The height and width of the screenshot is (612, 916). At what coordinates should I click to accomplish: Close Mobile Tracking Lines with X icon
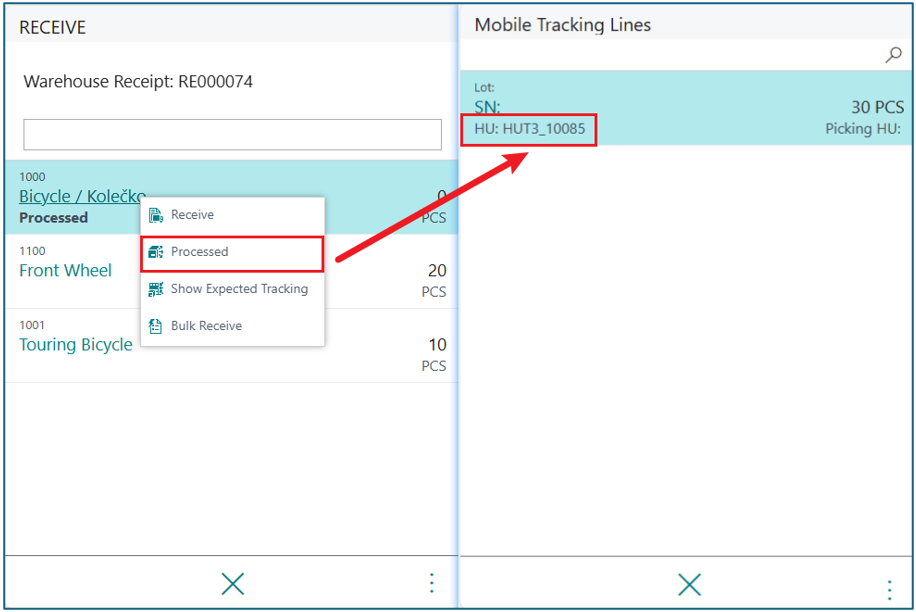pyautogui.click(x=689, y=584)
